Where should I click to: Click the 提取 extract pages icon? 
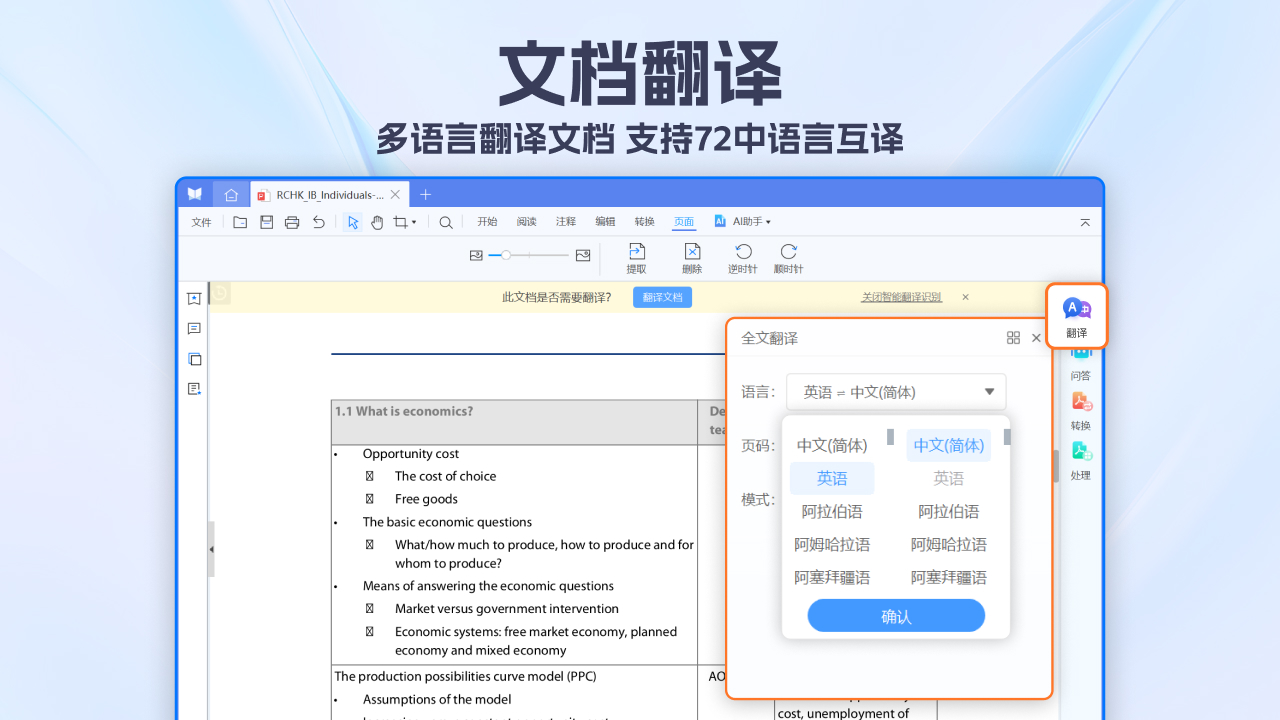click(x=636, y=257)
